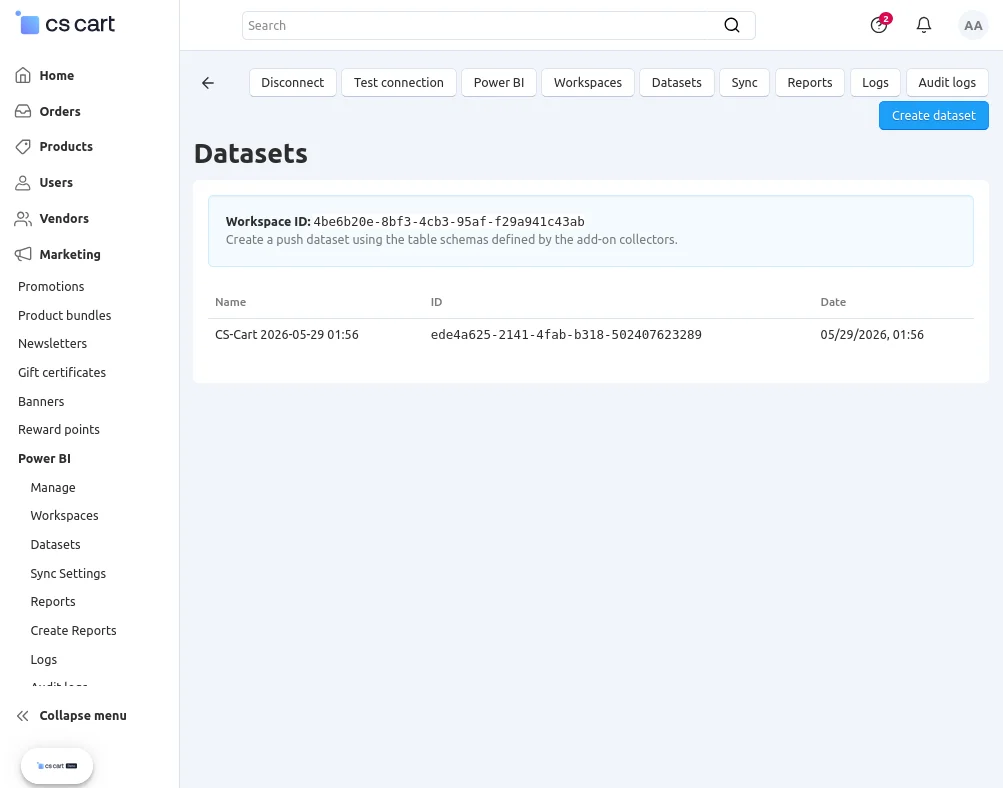Click the Test connection button
The image size is (1003, 788).
399,83
